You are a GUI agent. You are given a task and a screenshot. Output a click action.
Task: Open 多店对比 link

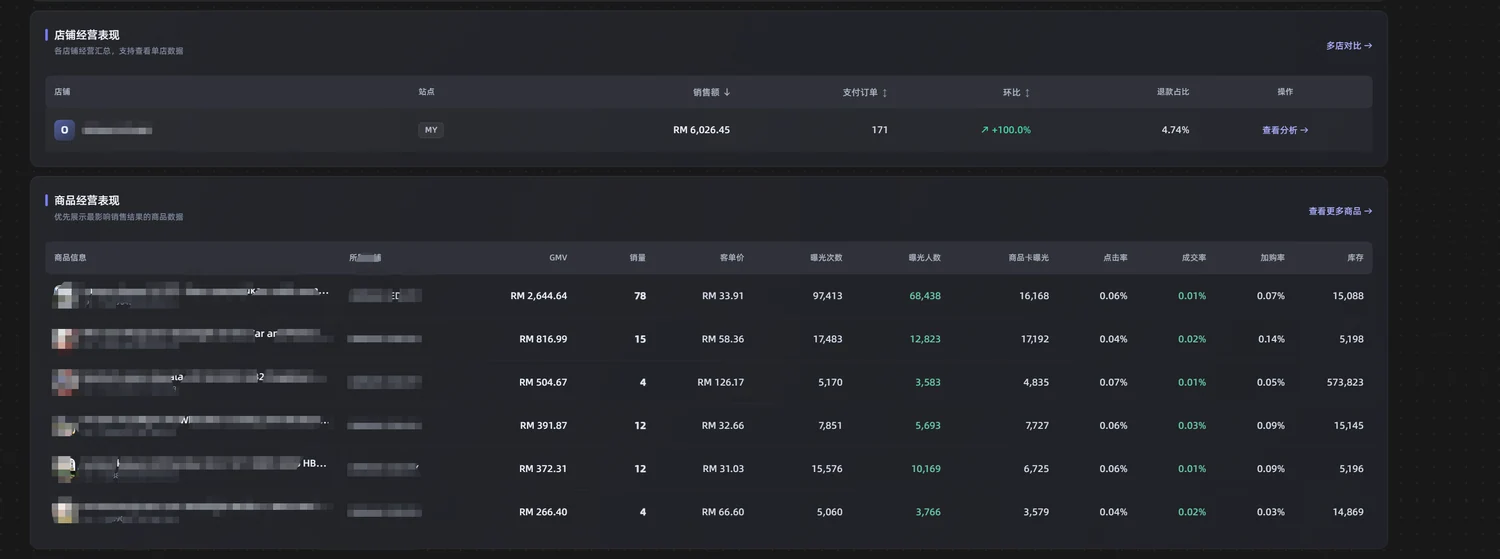point(1349,46)
